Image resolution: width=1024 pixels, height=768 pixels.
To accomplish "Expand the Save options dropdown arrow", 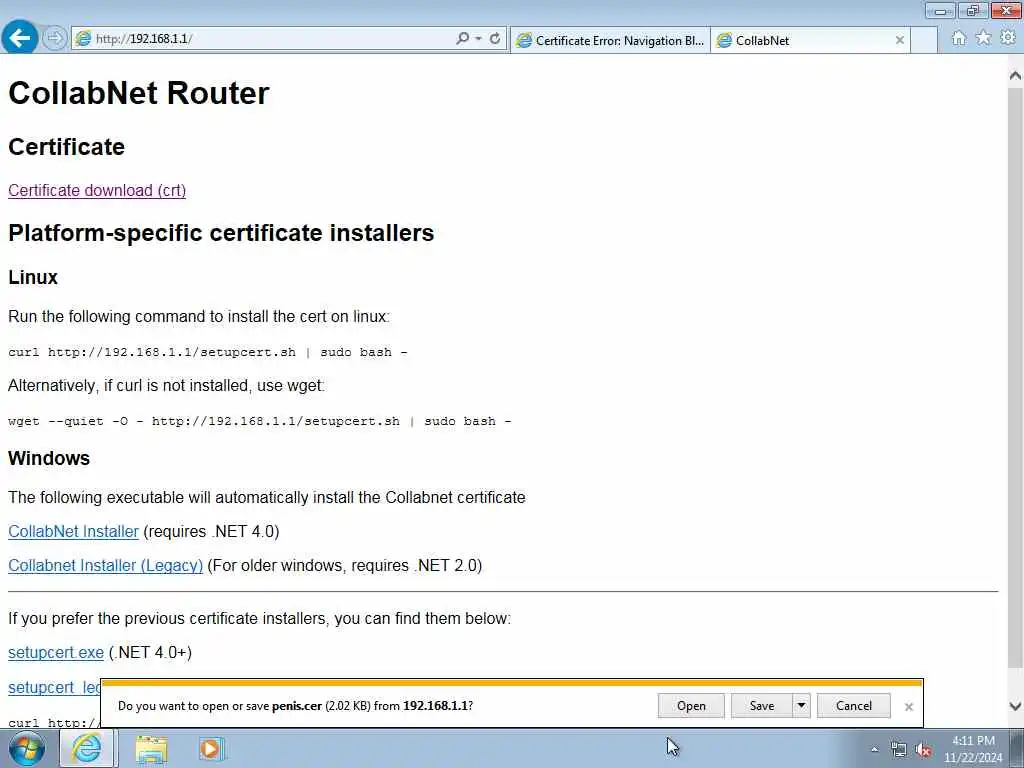I will pyautogui.click(x=801, y=706).
